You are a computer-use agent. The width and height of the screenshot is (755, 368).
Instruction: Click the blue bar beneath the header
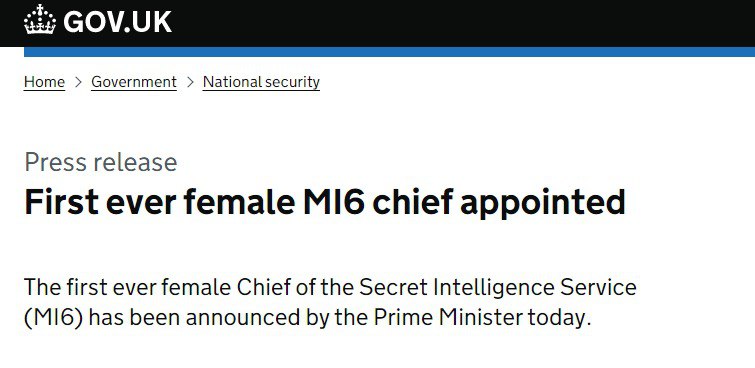pos(390,52)
